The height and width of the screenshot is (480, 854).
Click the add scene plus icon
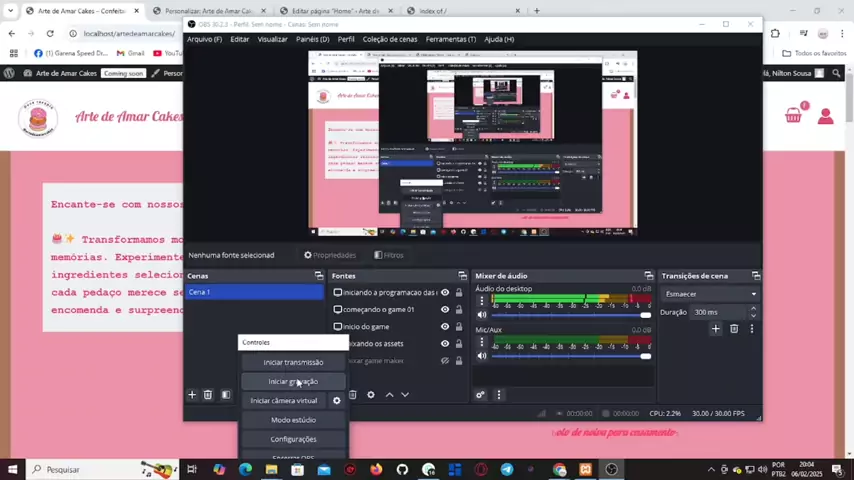192,395
